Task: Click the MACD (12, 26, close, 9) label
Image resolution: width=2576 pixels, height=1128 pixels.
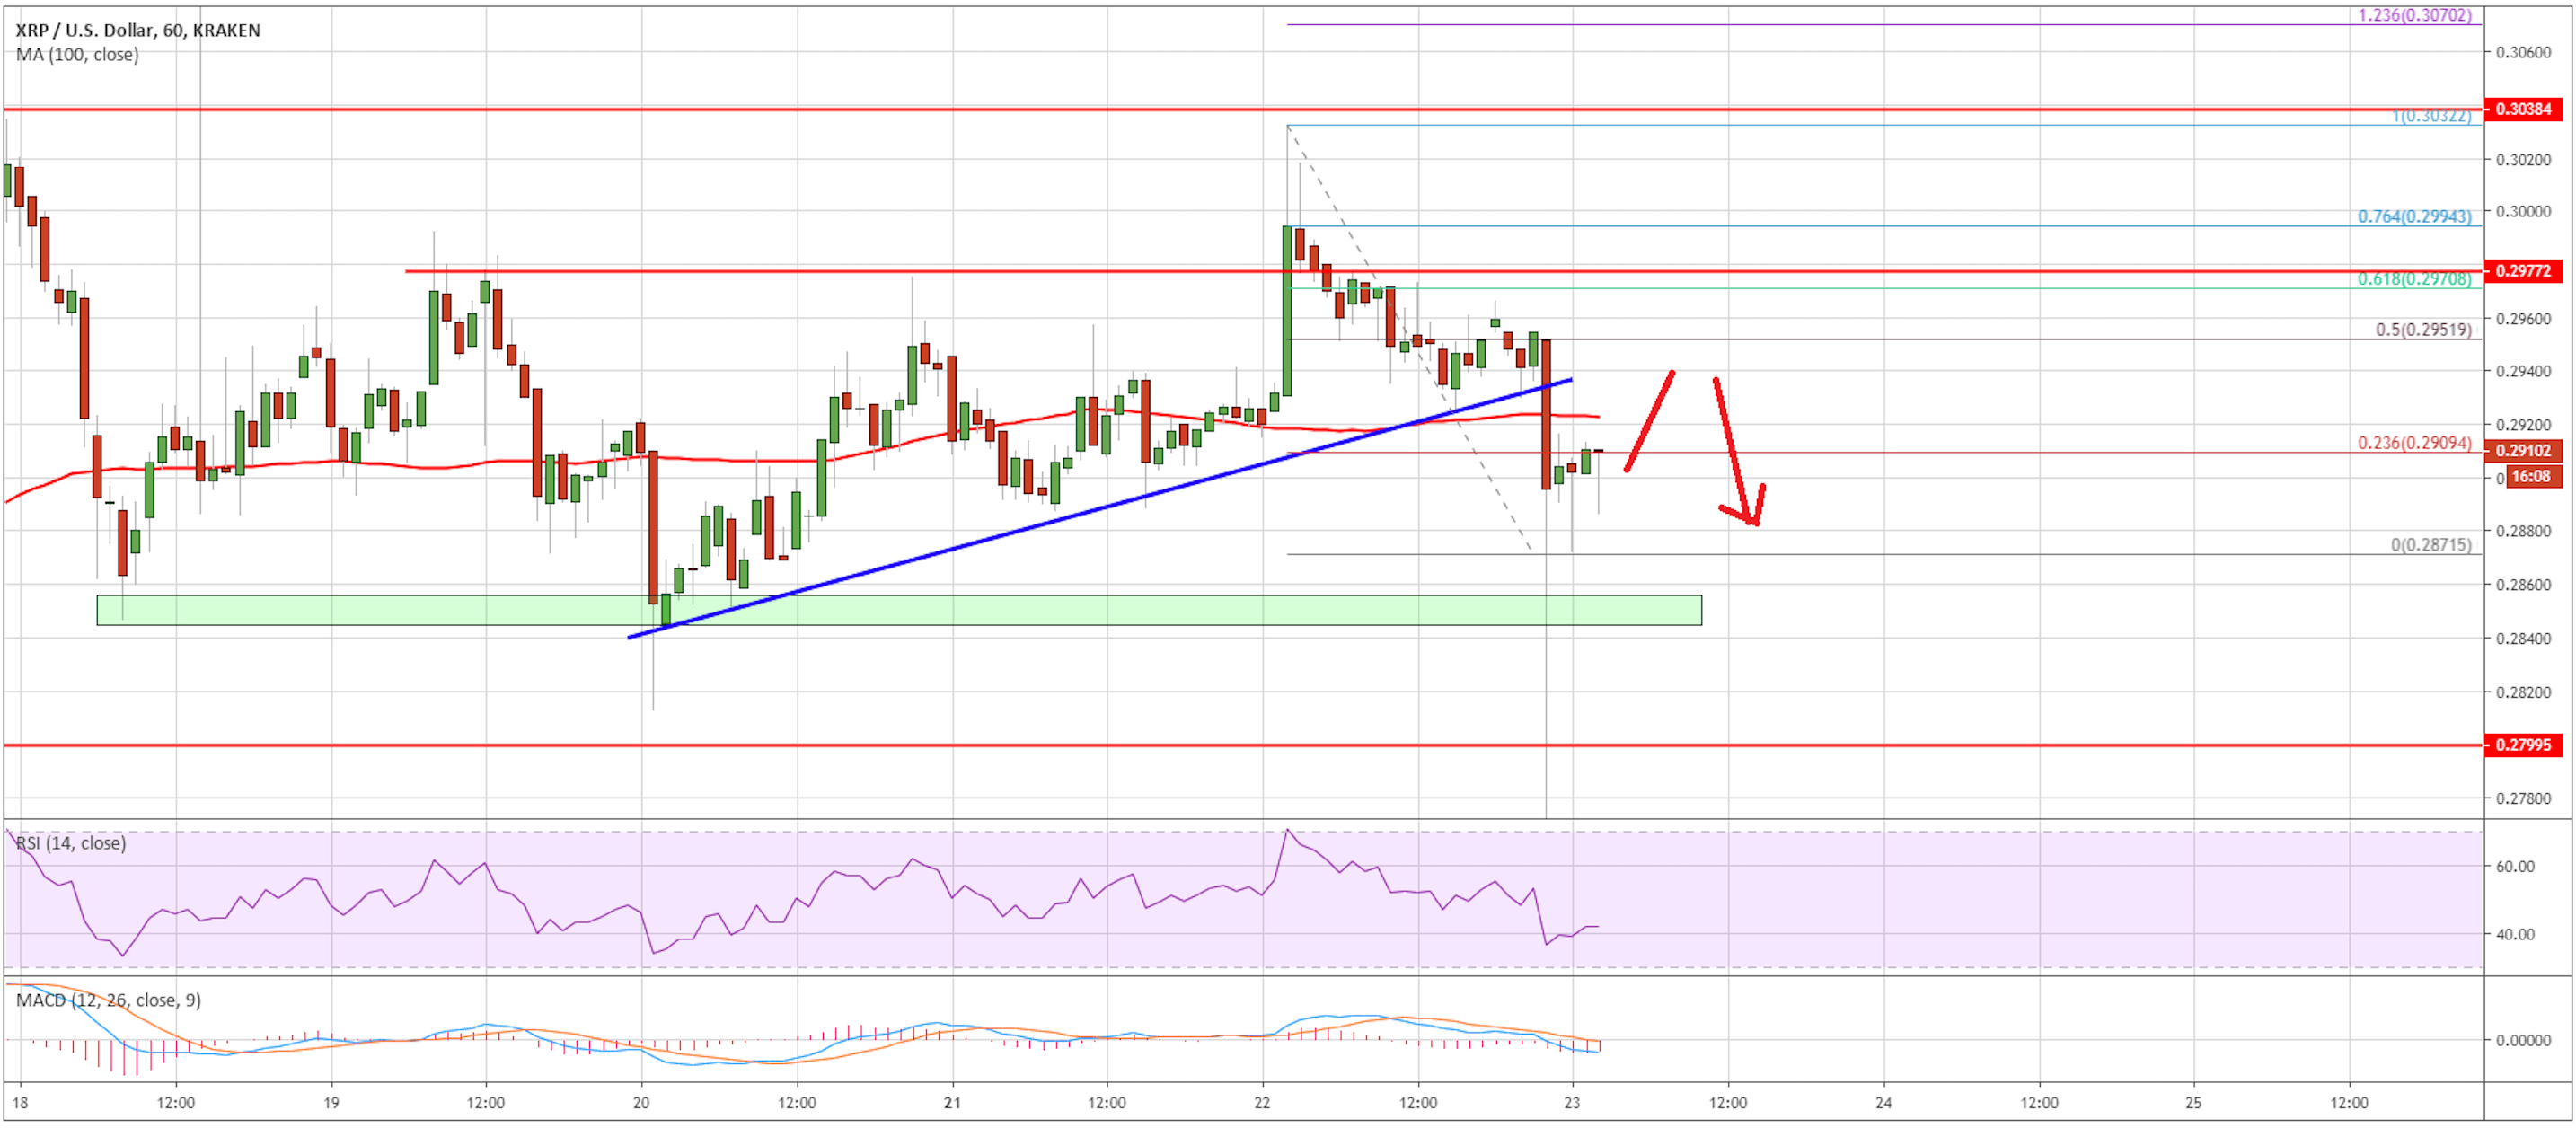Action: [x=108, y=1000]
